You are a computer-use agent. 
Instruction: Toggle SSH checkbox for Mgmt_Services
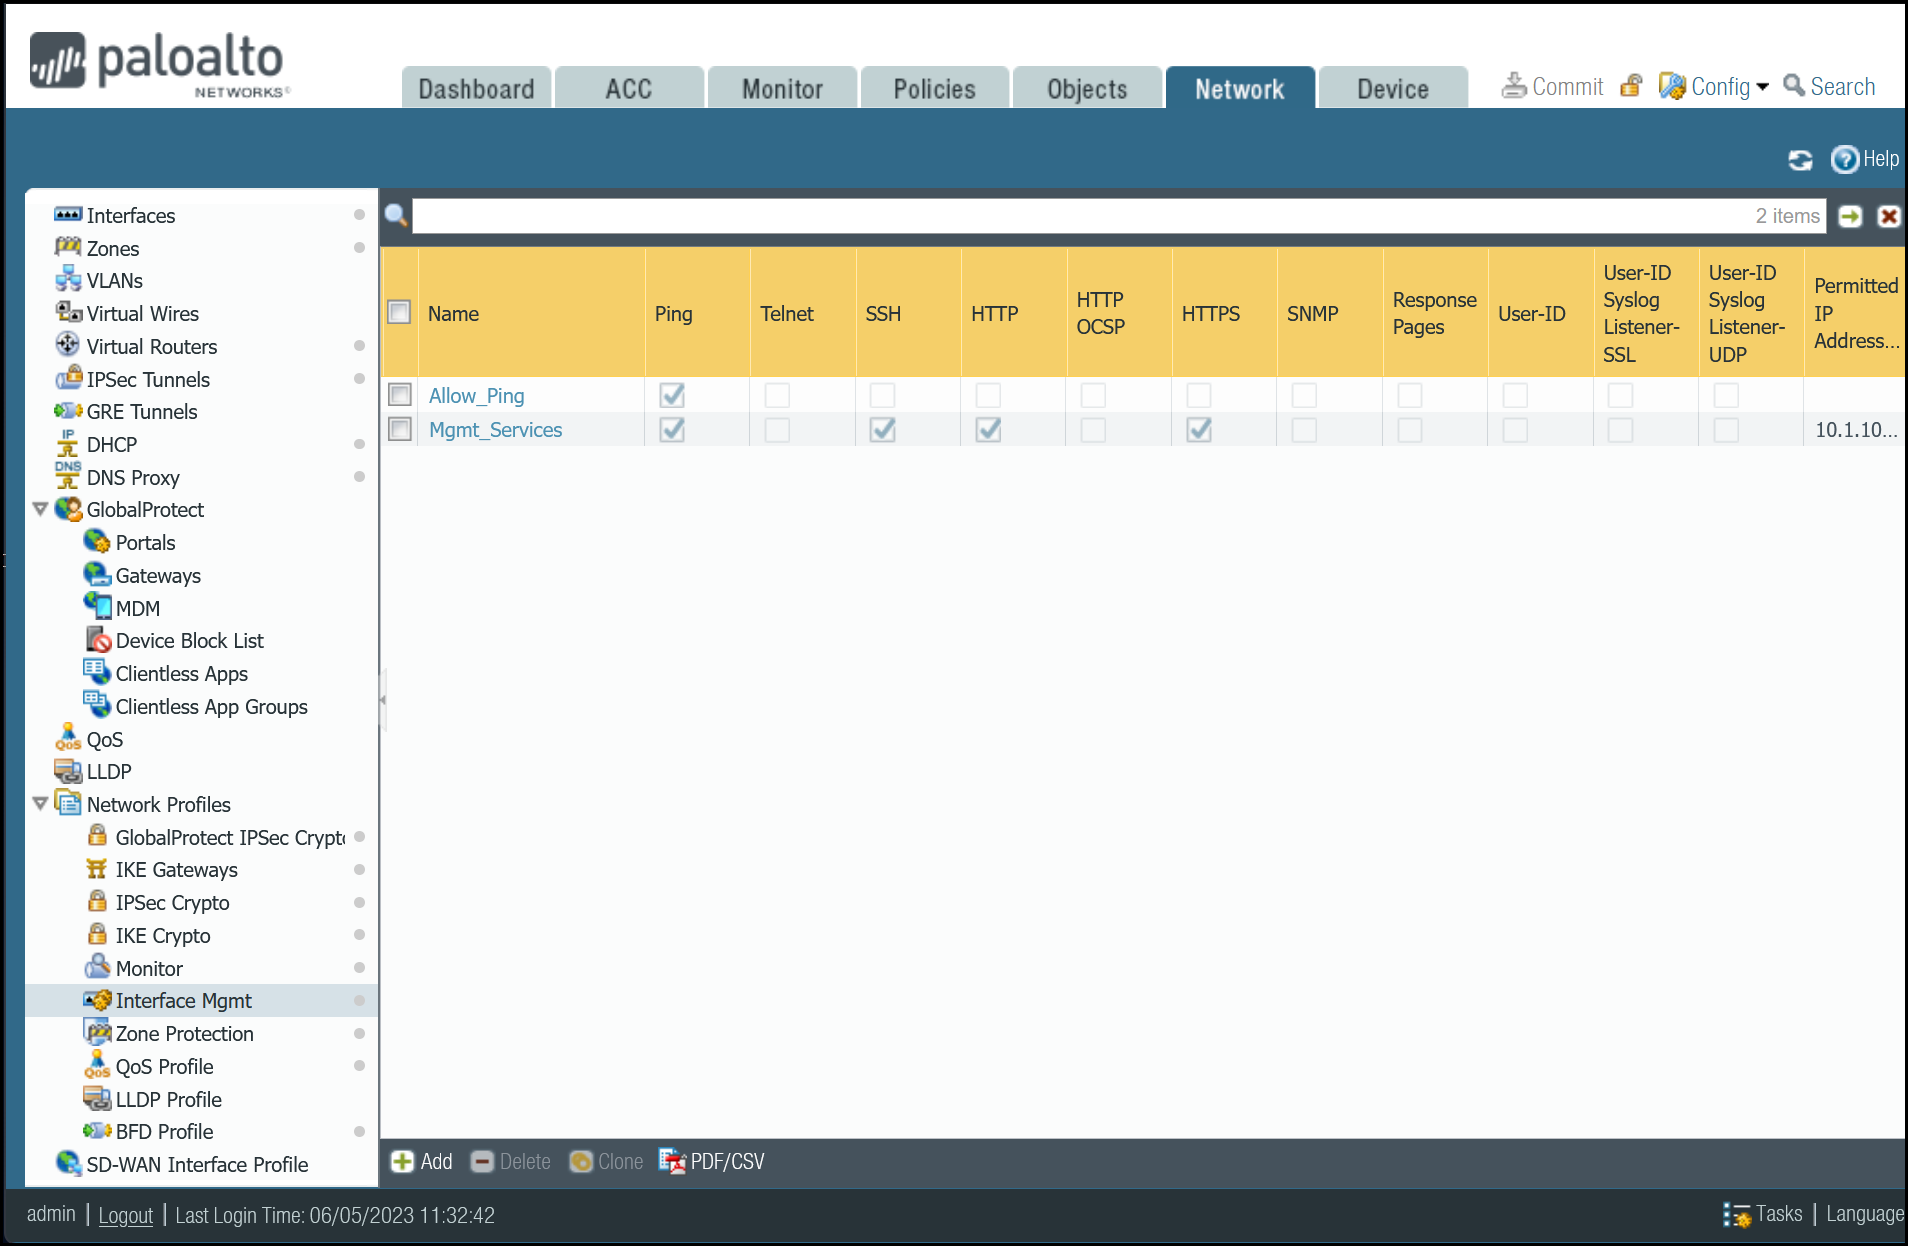(x=882, y=430)
